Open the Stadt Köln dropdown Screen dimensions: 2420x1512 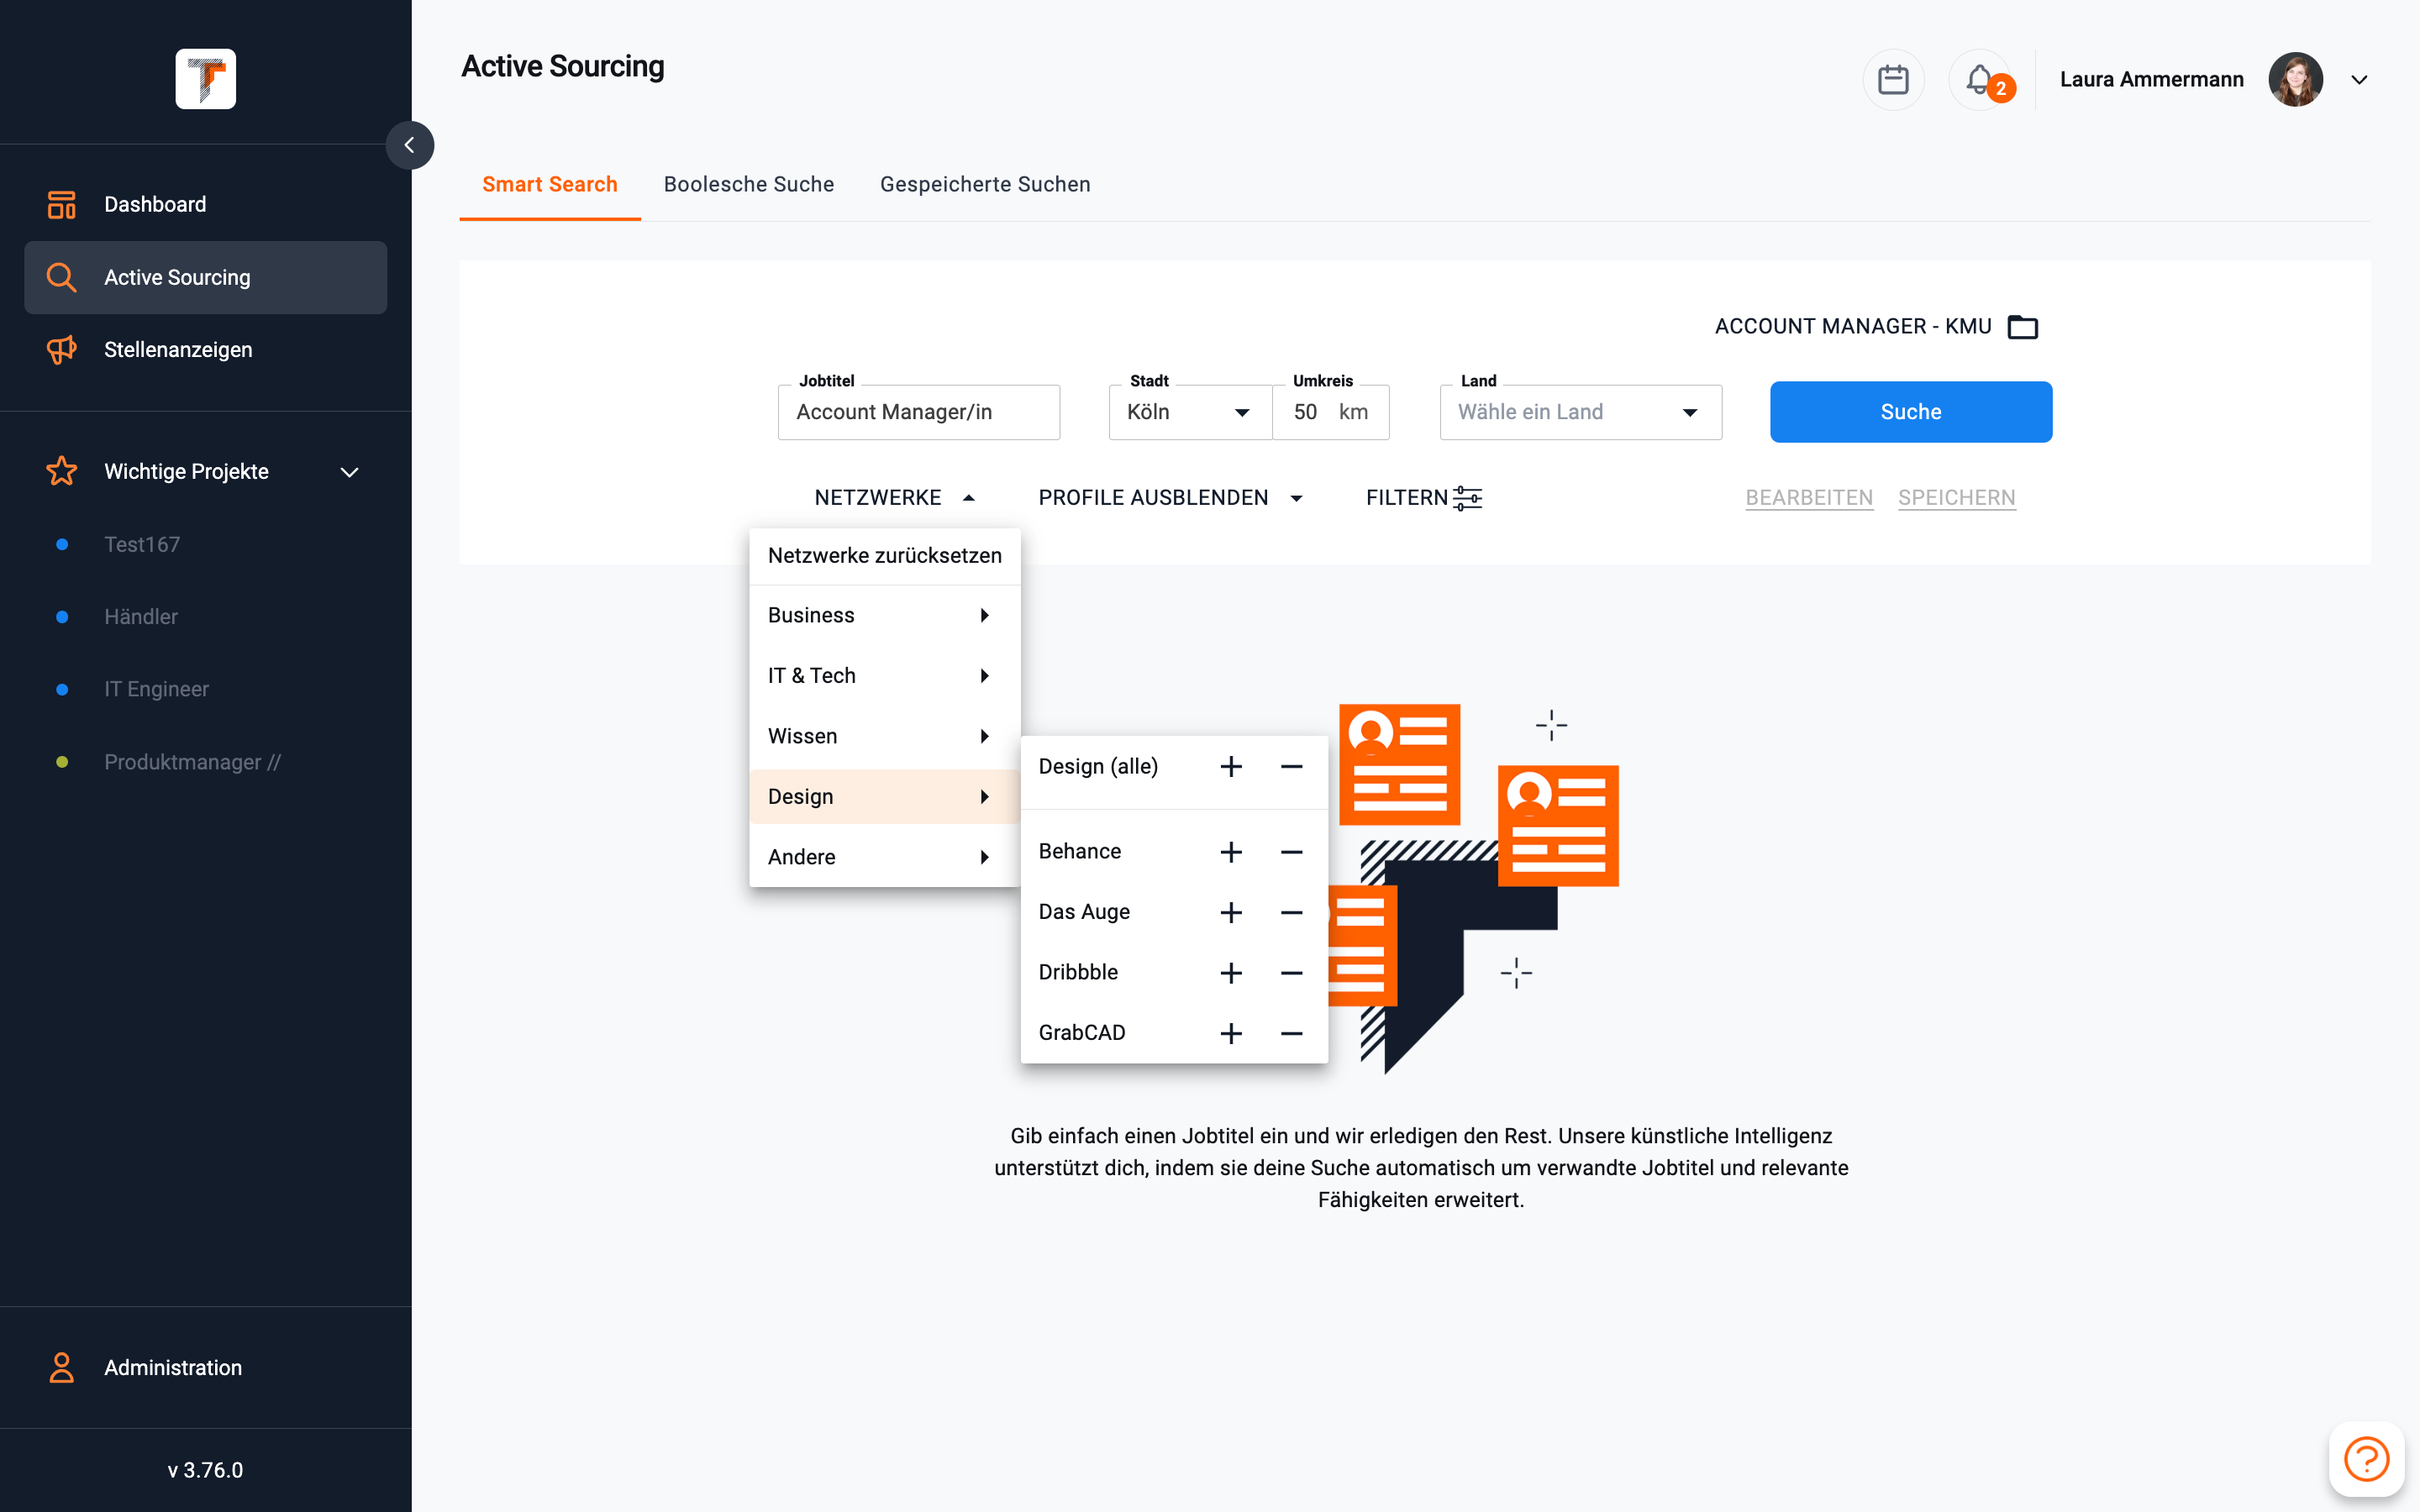coord(1189,412)
